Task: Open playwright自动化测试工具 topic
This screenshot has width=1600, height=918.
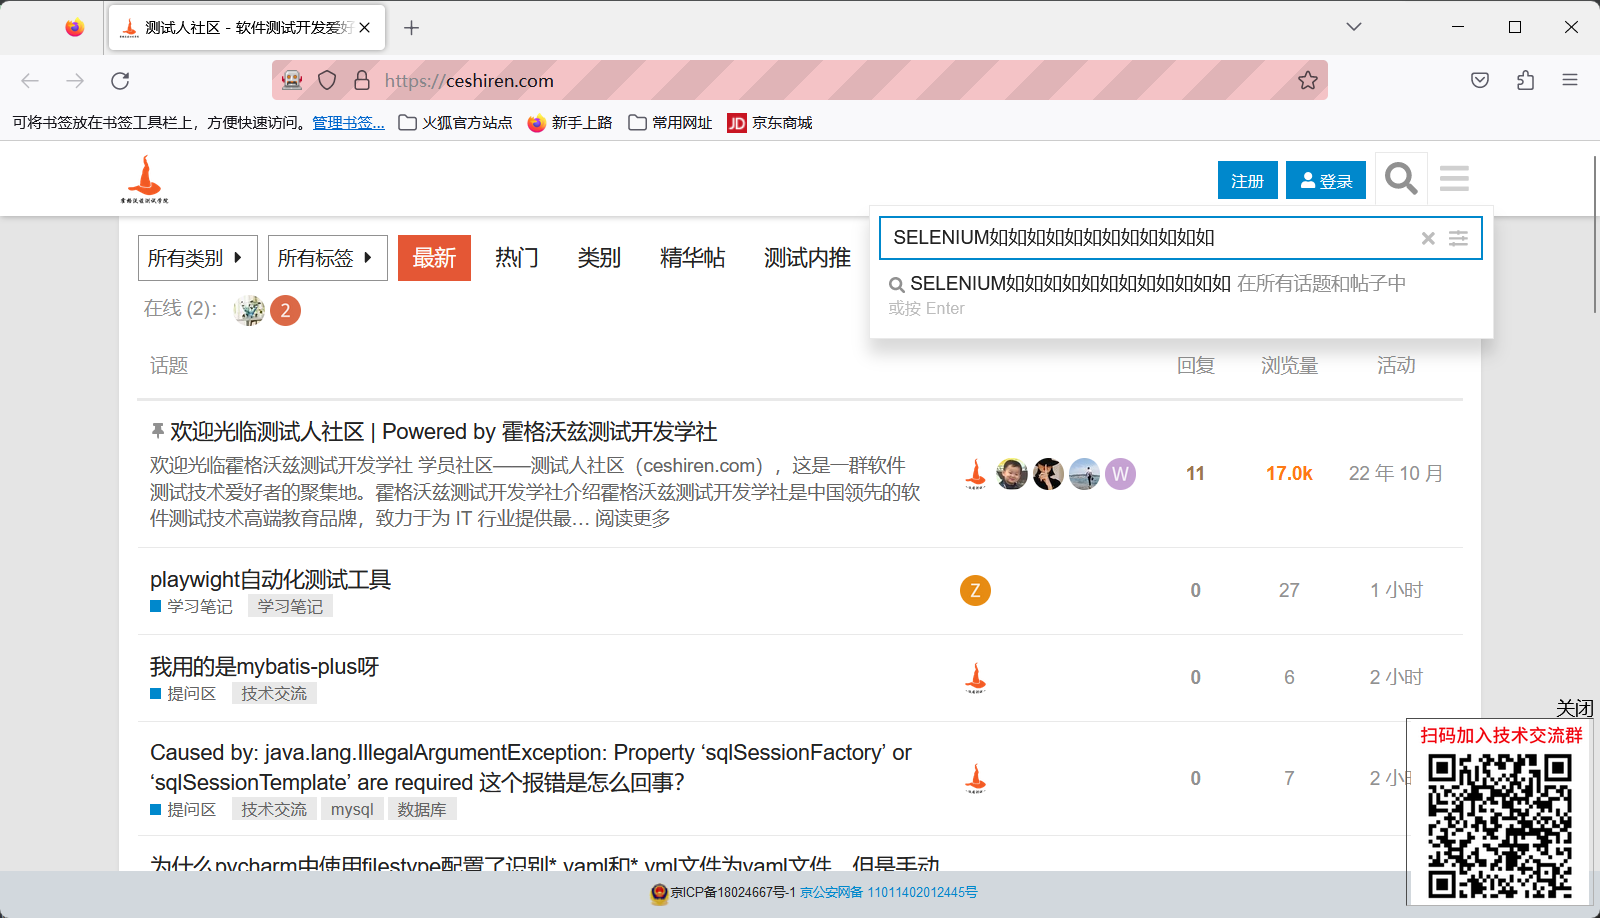Action: coord(270,580)
